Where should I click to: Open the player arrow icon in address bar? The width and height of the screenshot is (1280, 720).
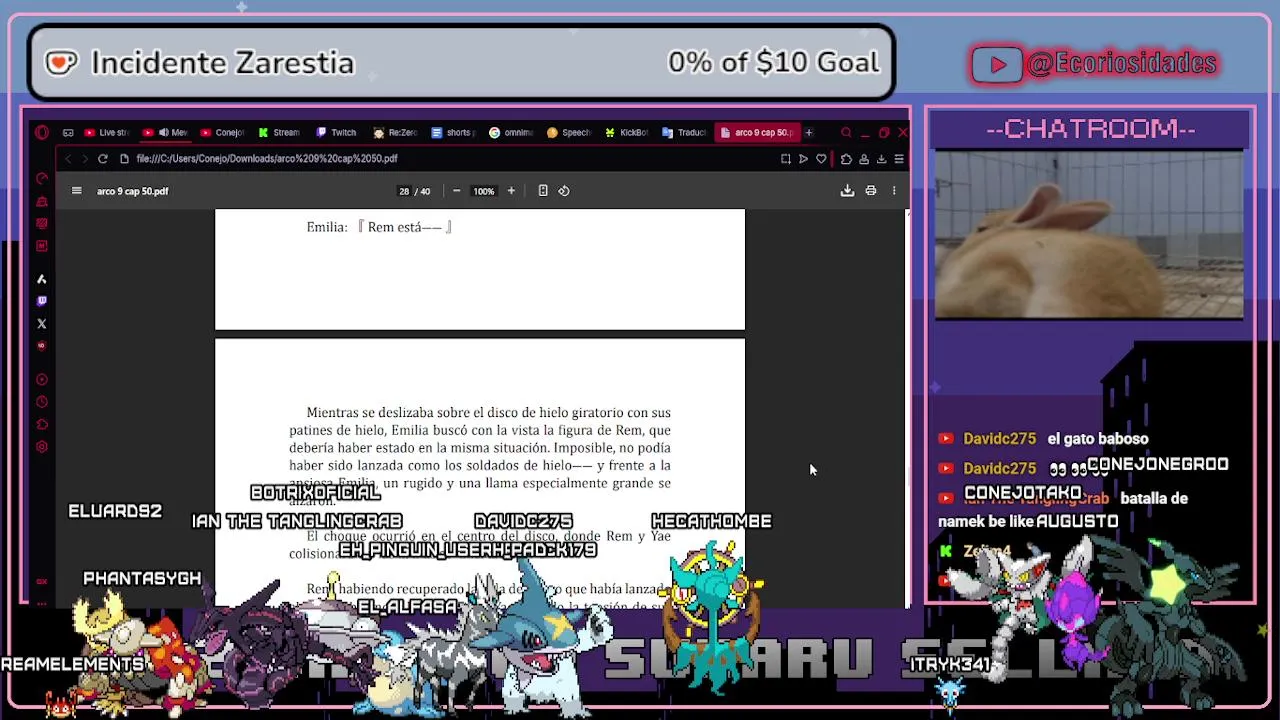(803, 159)
